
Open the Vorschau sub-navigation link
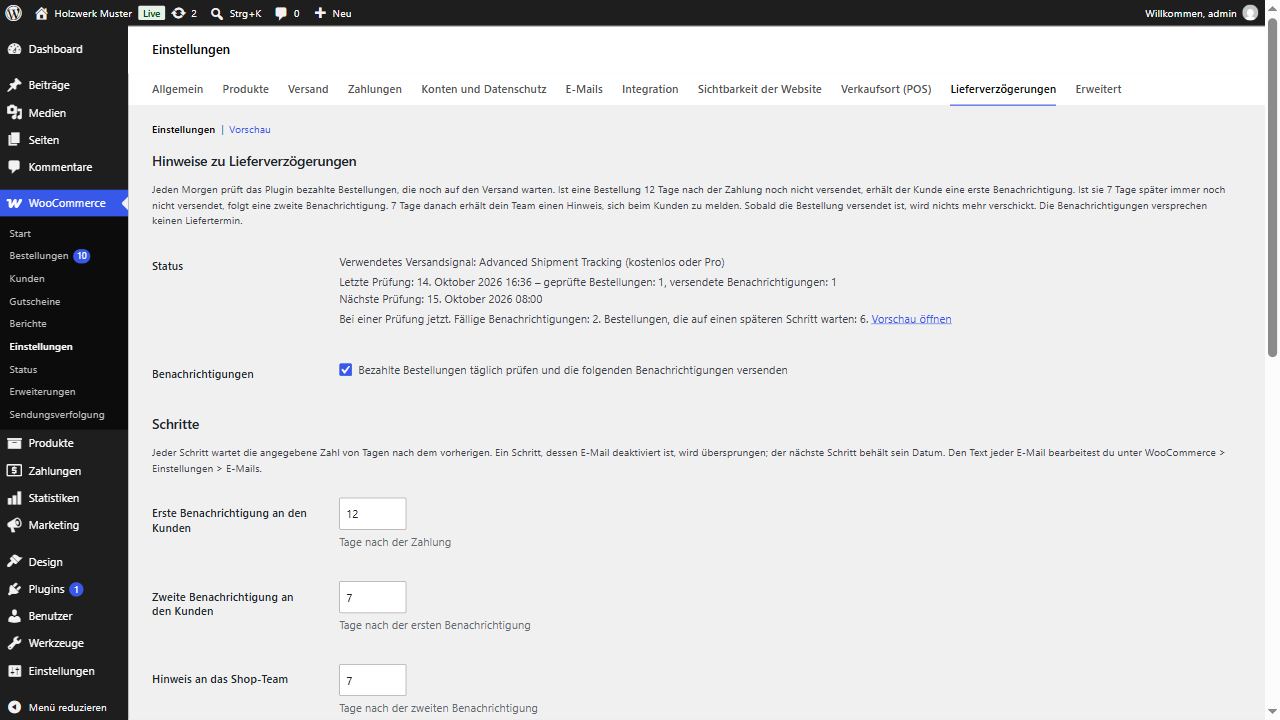pyautogui.click(x=250, y=130)
